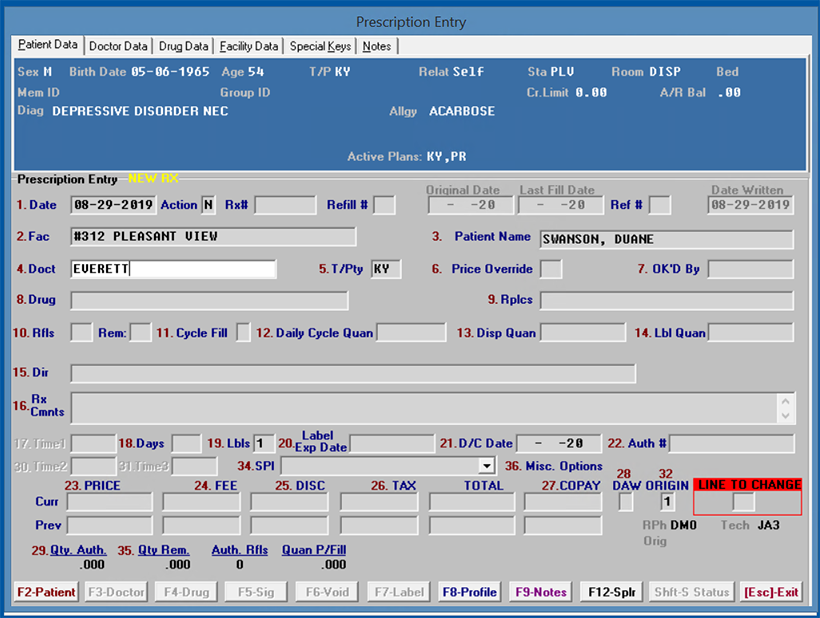Toggle the Cycle Fill checkbox
820x618 pixels.
pos(243,333)
